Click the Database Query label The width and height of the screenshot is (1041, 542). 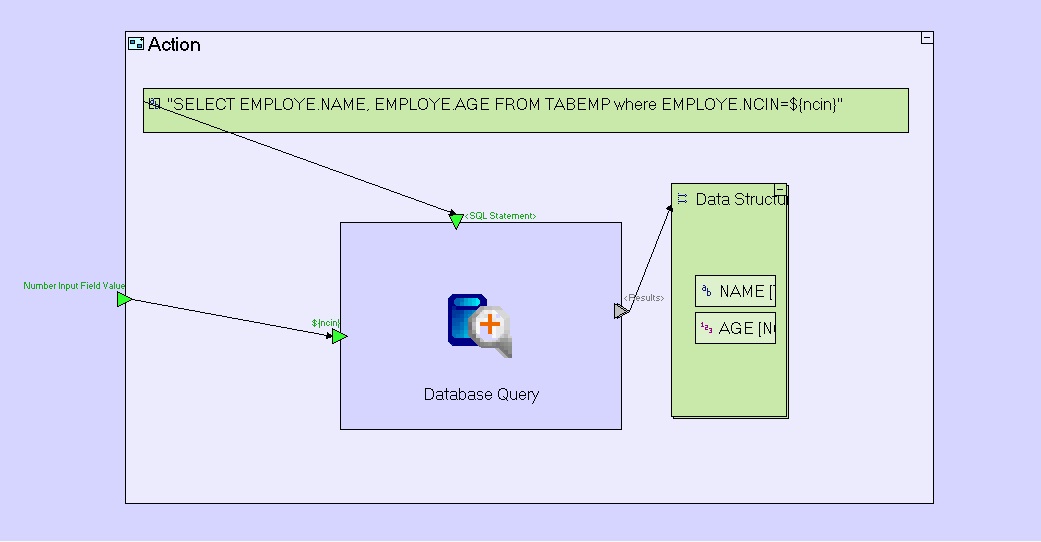pos(481,394)
